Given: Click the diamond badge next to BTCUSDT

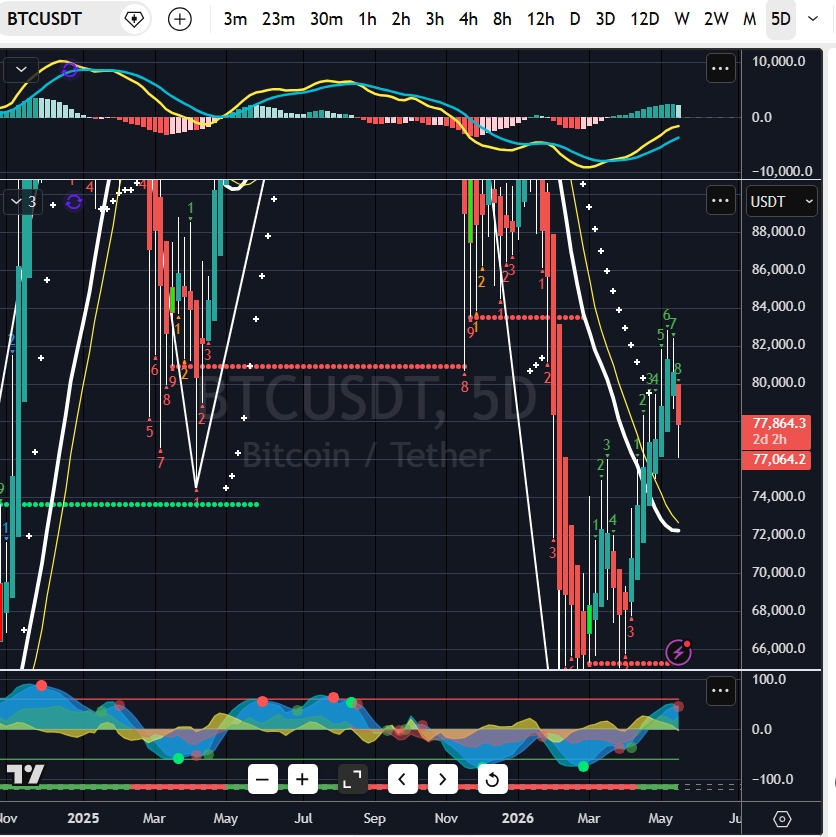Looking at the screenshot, I should [x=133, y=19].
